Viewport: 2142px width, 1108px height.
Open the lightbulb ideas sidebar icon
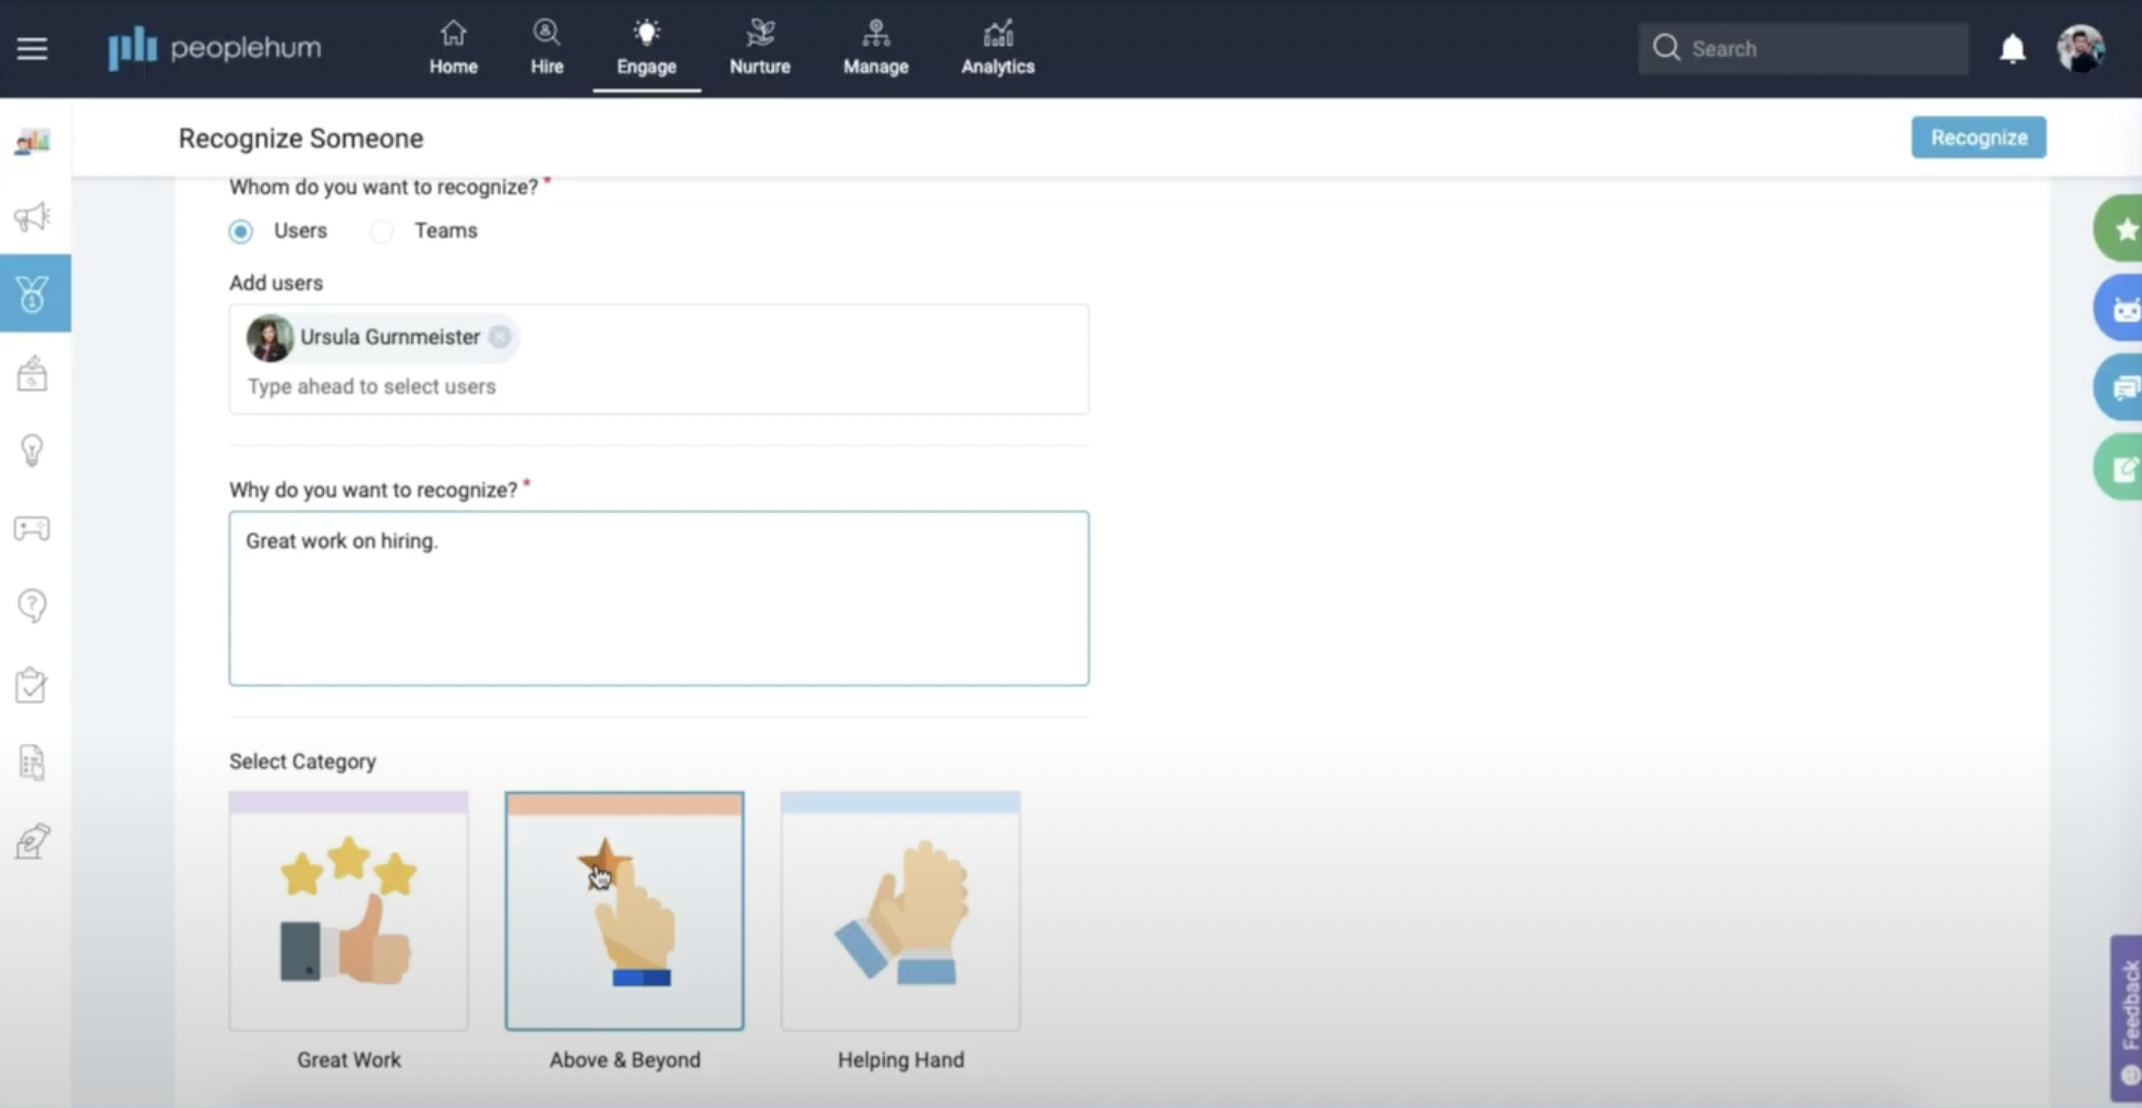coord(32,450)
